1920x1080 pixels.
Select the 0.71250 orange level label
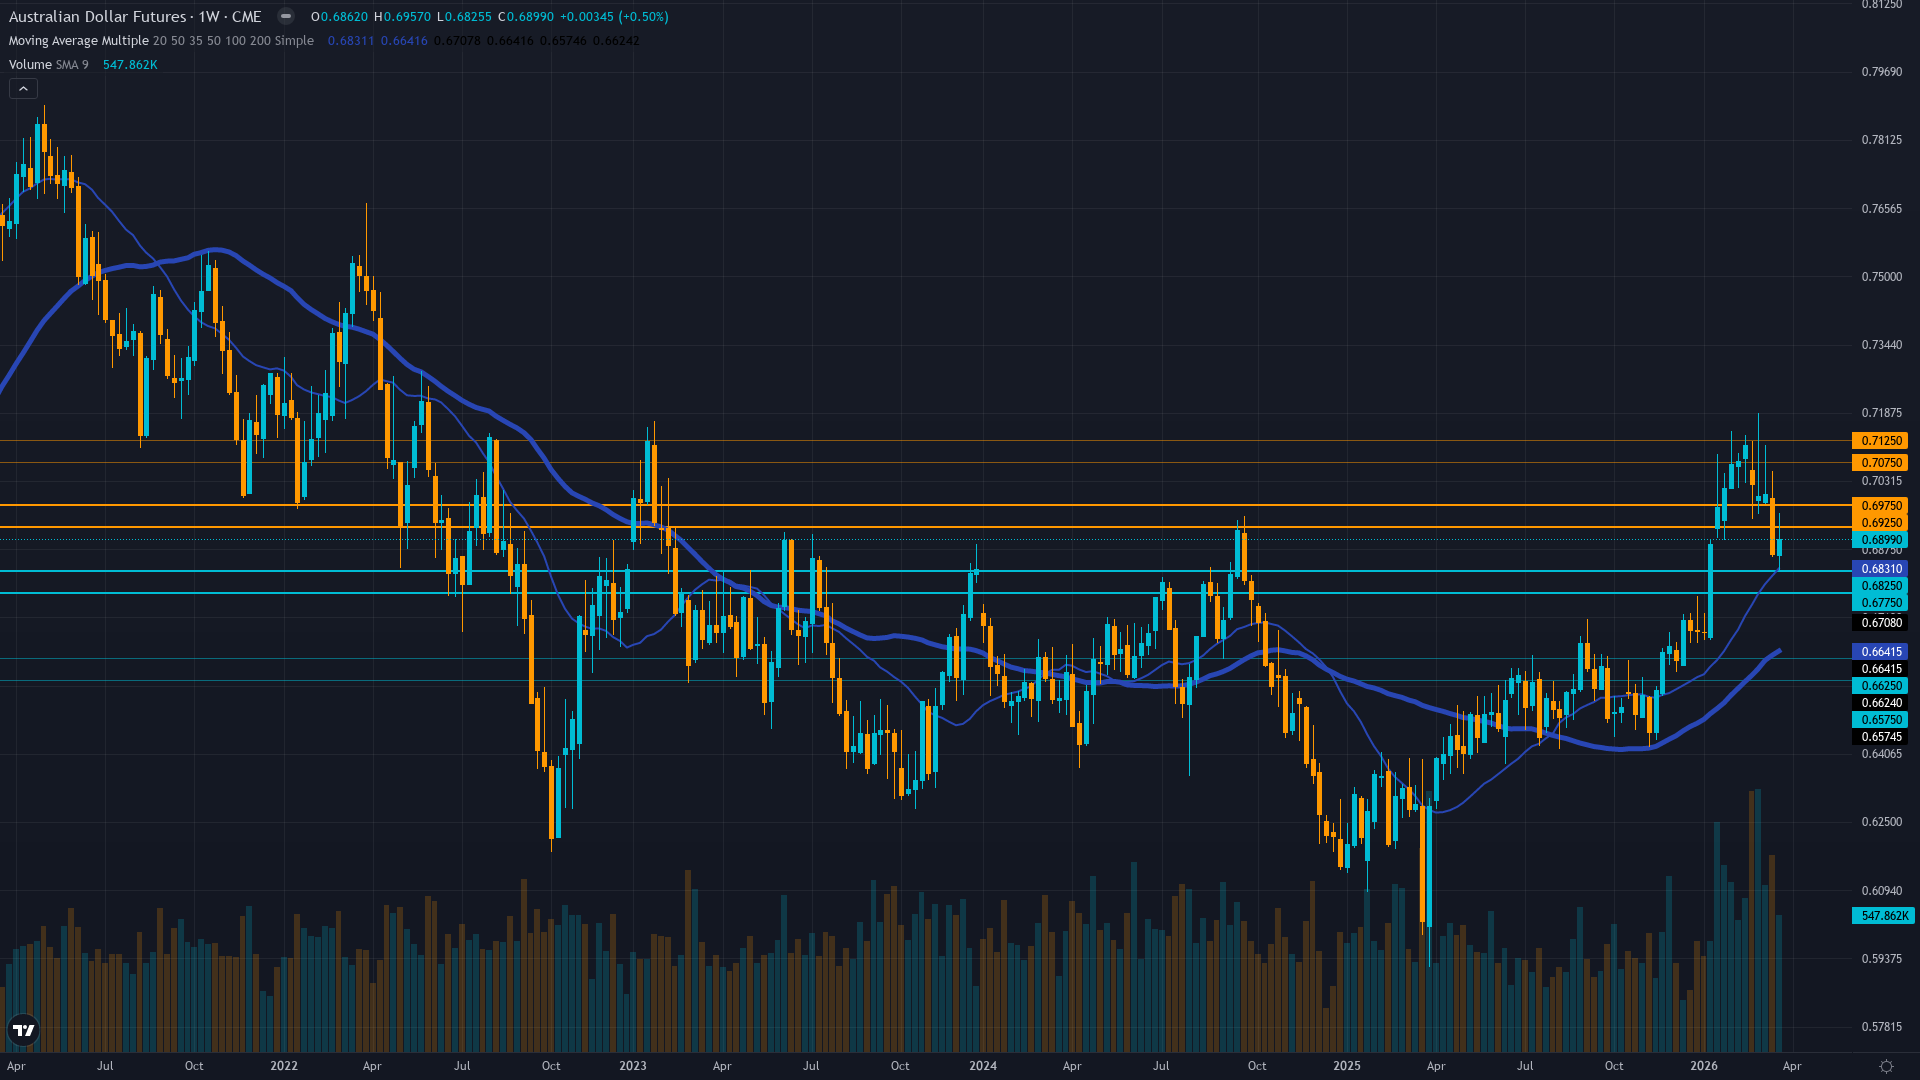(x=1884, y=440)
